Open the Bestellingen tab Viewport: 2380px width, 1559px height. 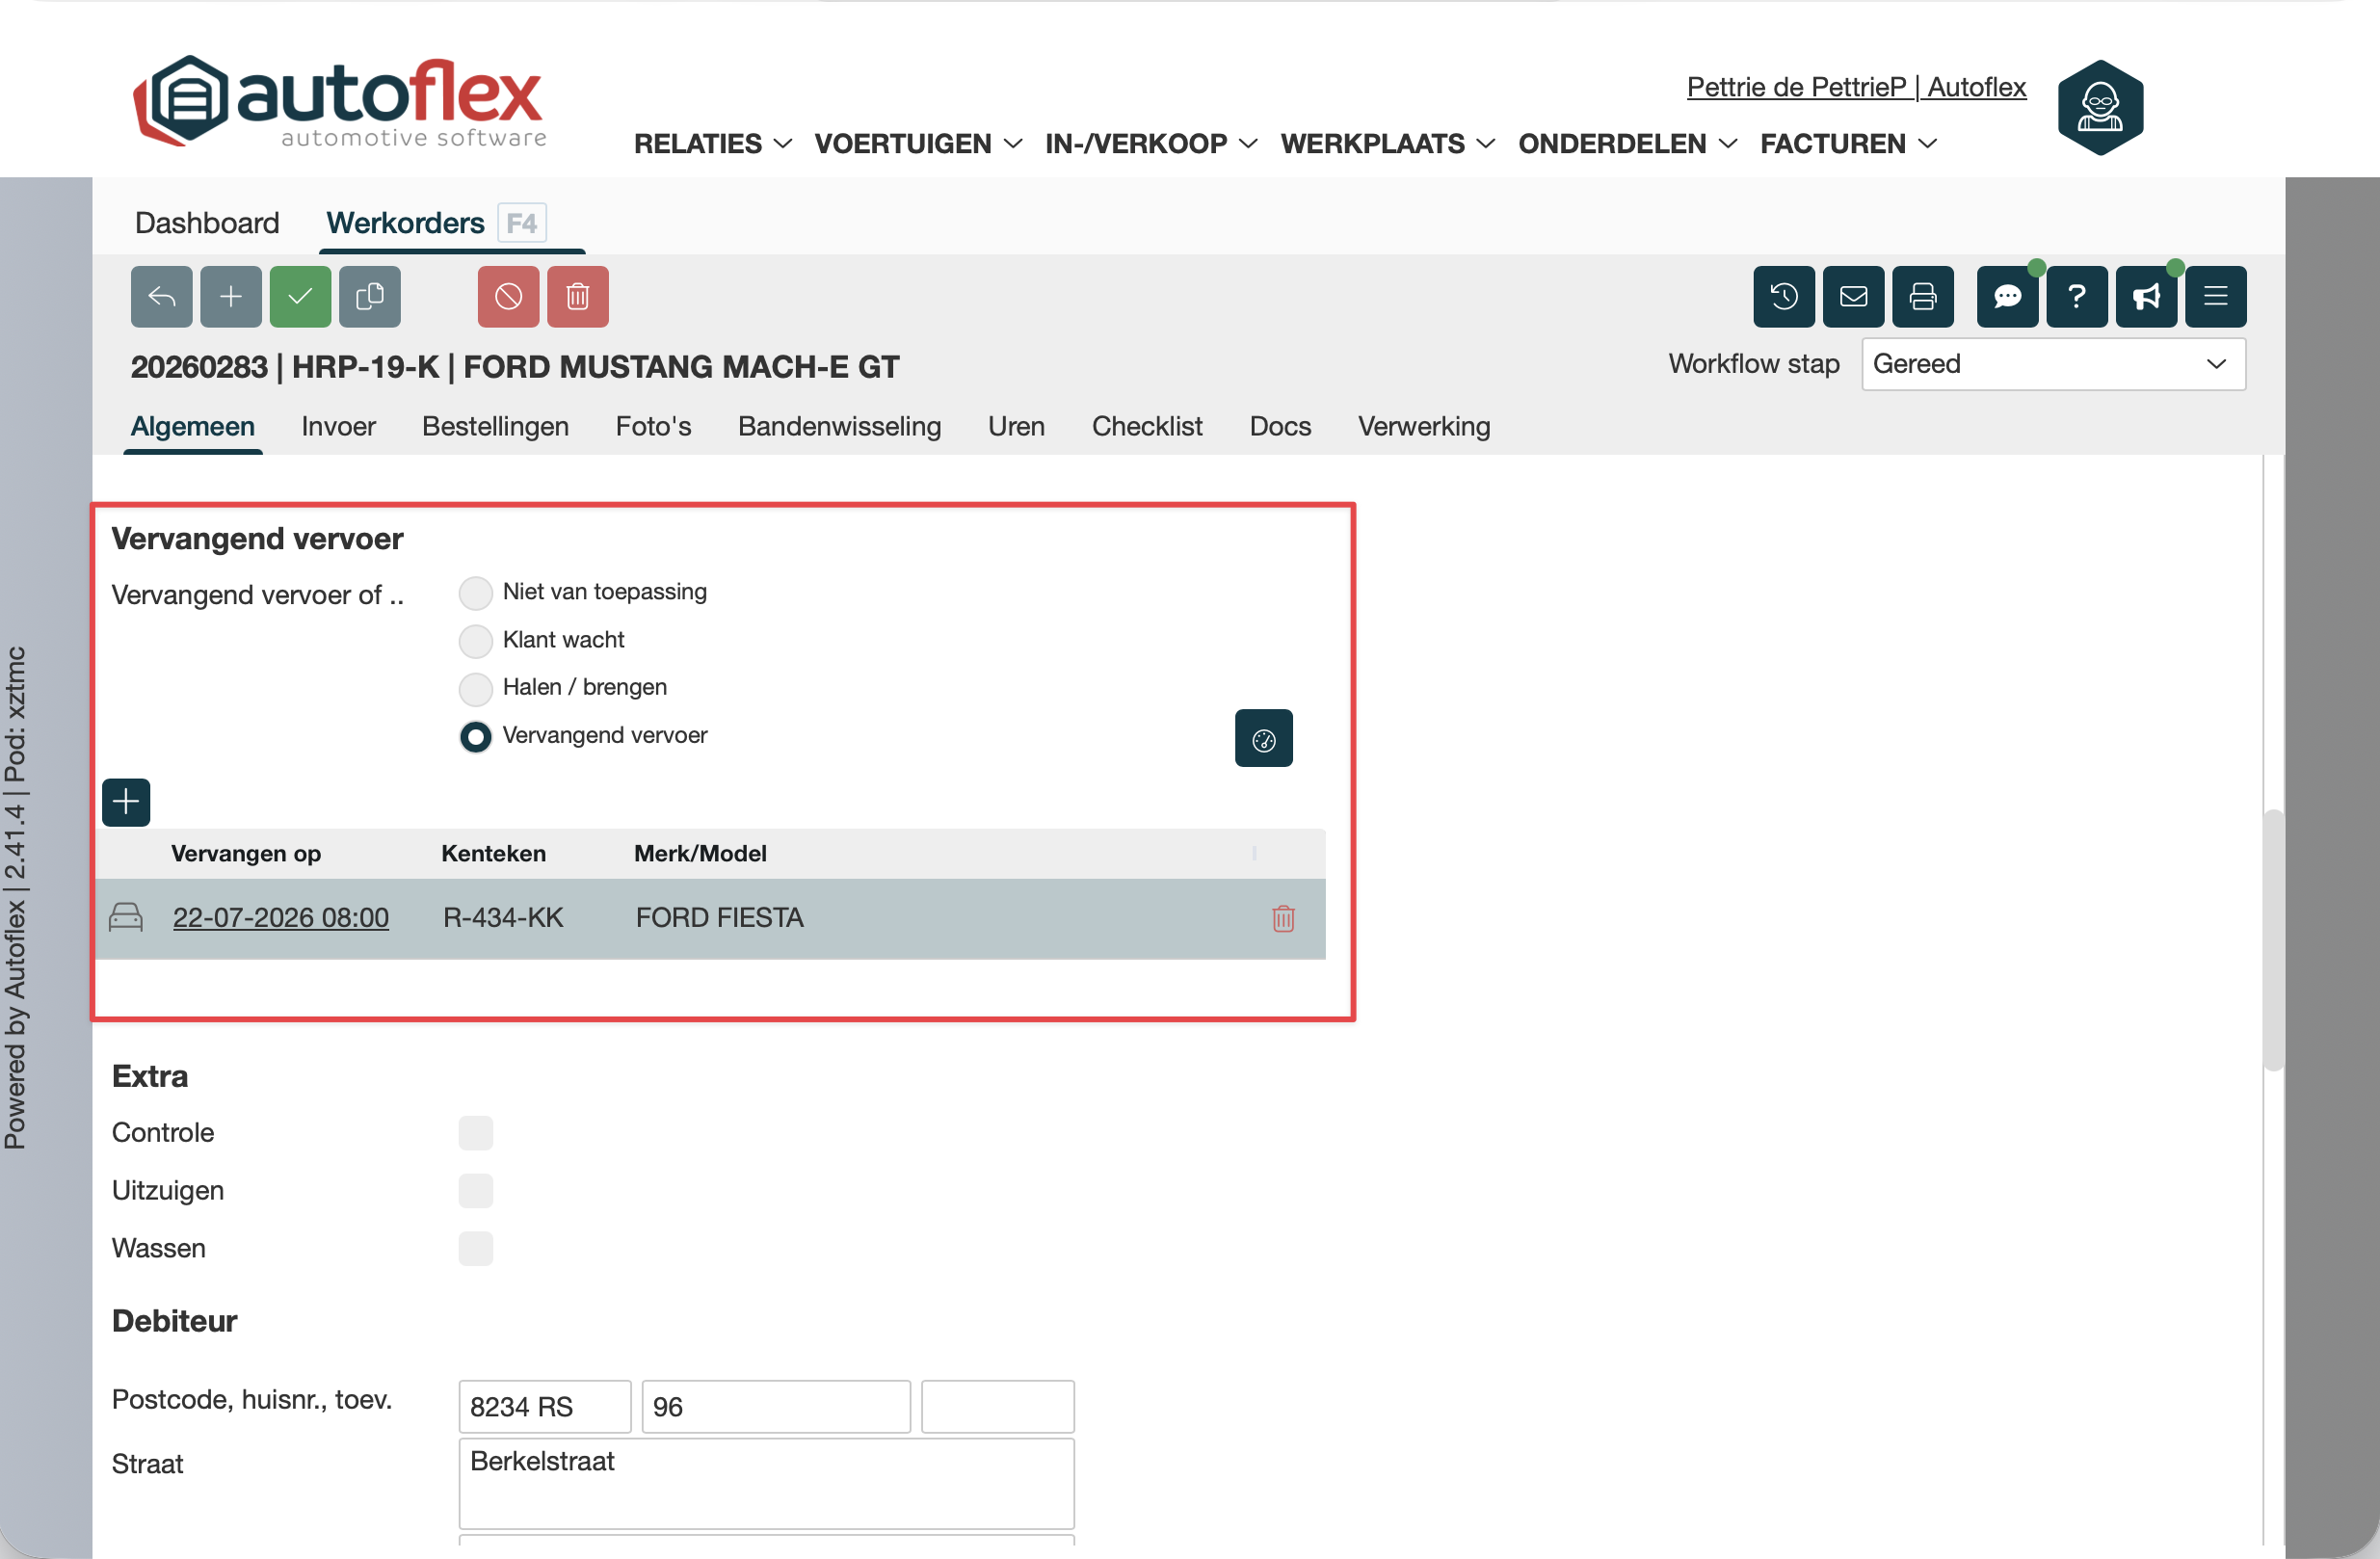pyautogui.click(x=496, y=427)
